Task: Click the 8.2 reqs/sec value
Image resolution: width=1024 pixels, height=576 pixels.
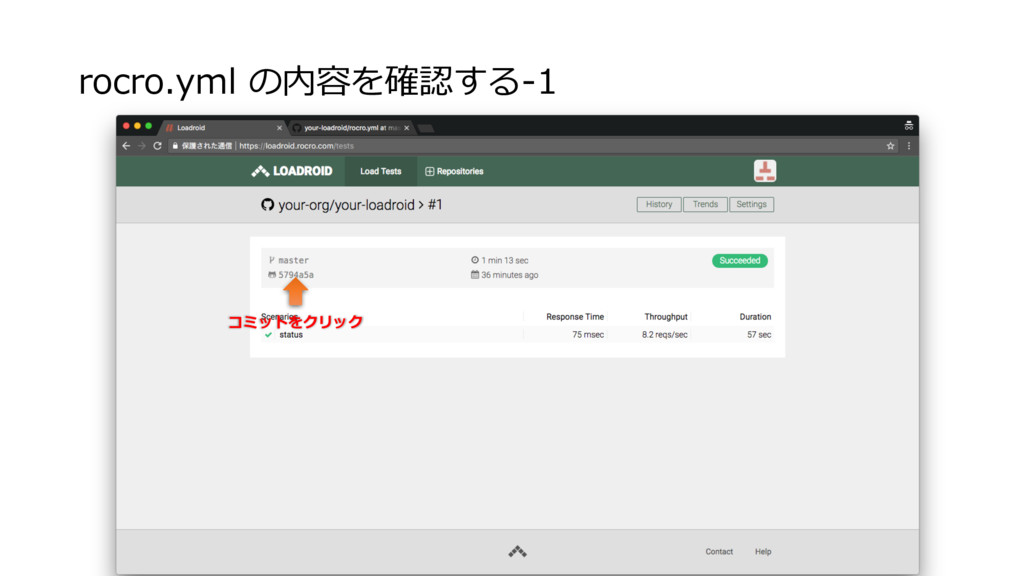Action: point(664,334)
